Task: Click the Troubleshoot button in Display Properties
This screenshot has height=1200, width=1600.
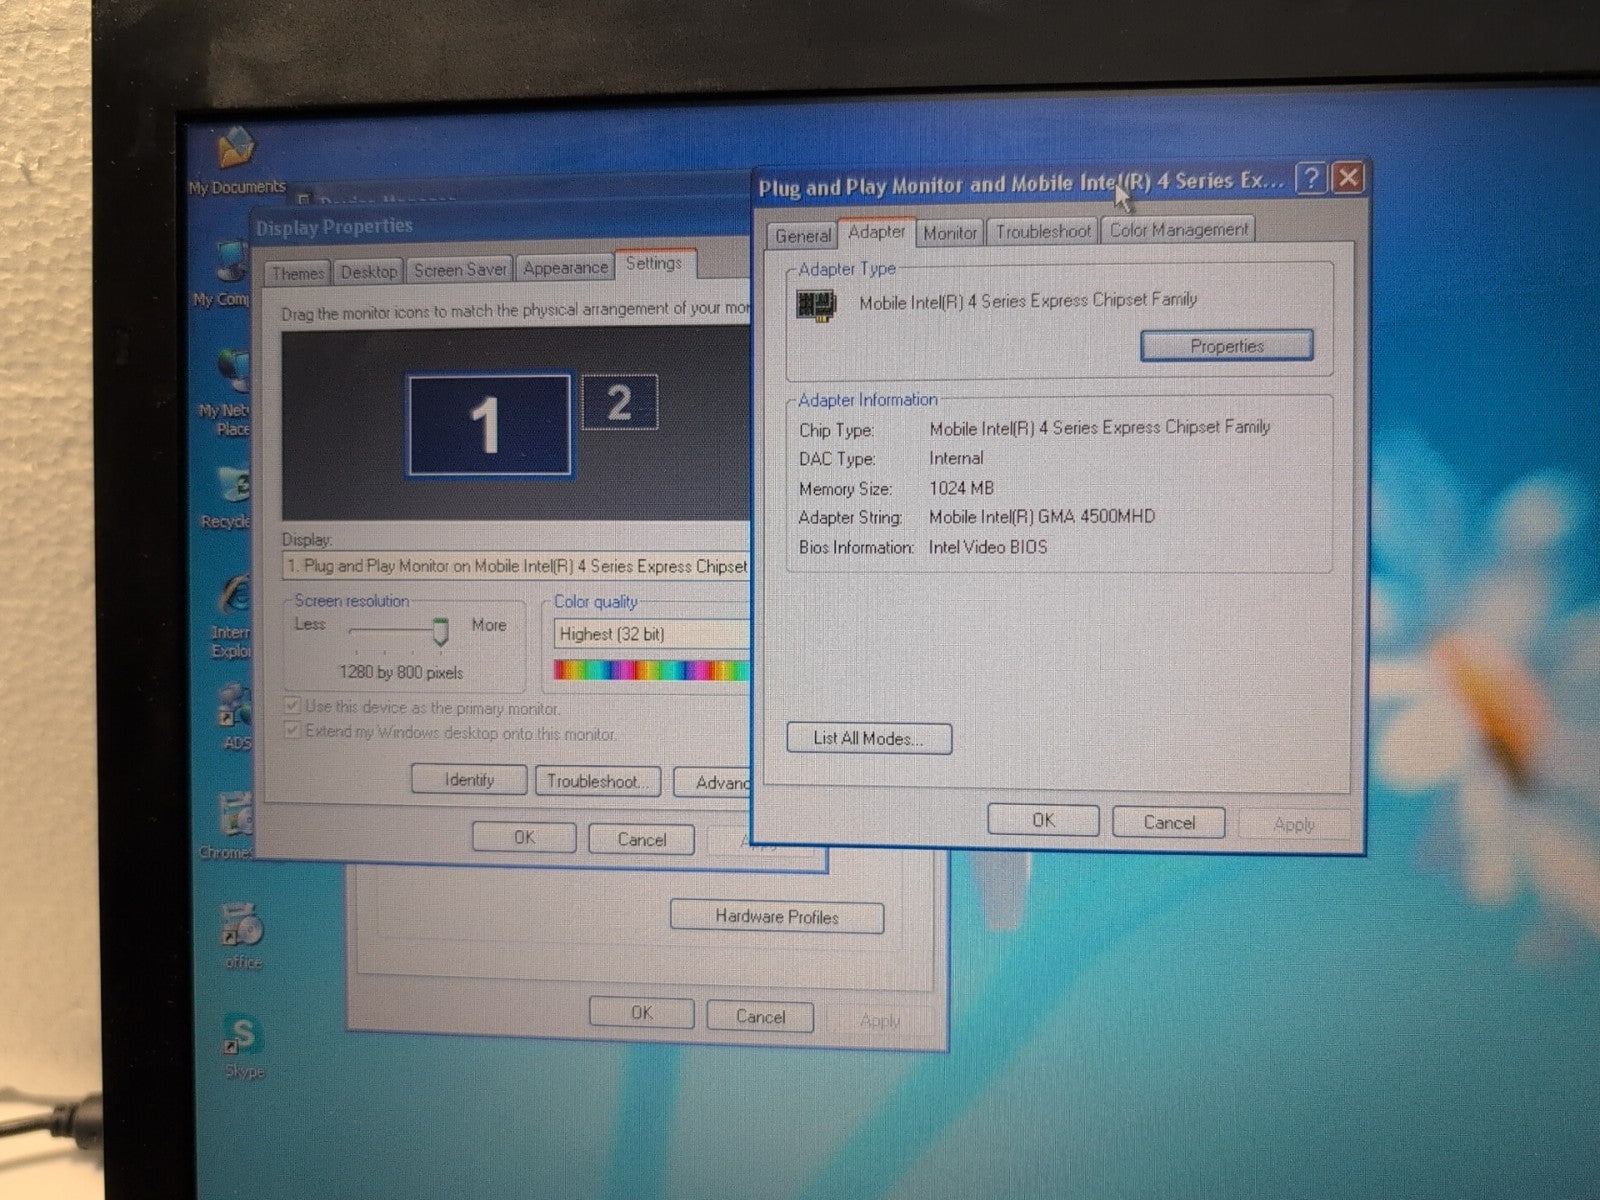Action: 600,781
